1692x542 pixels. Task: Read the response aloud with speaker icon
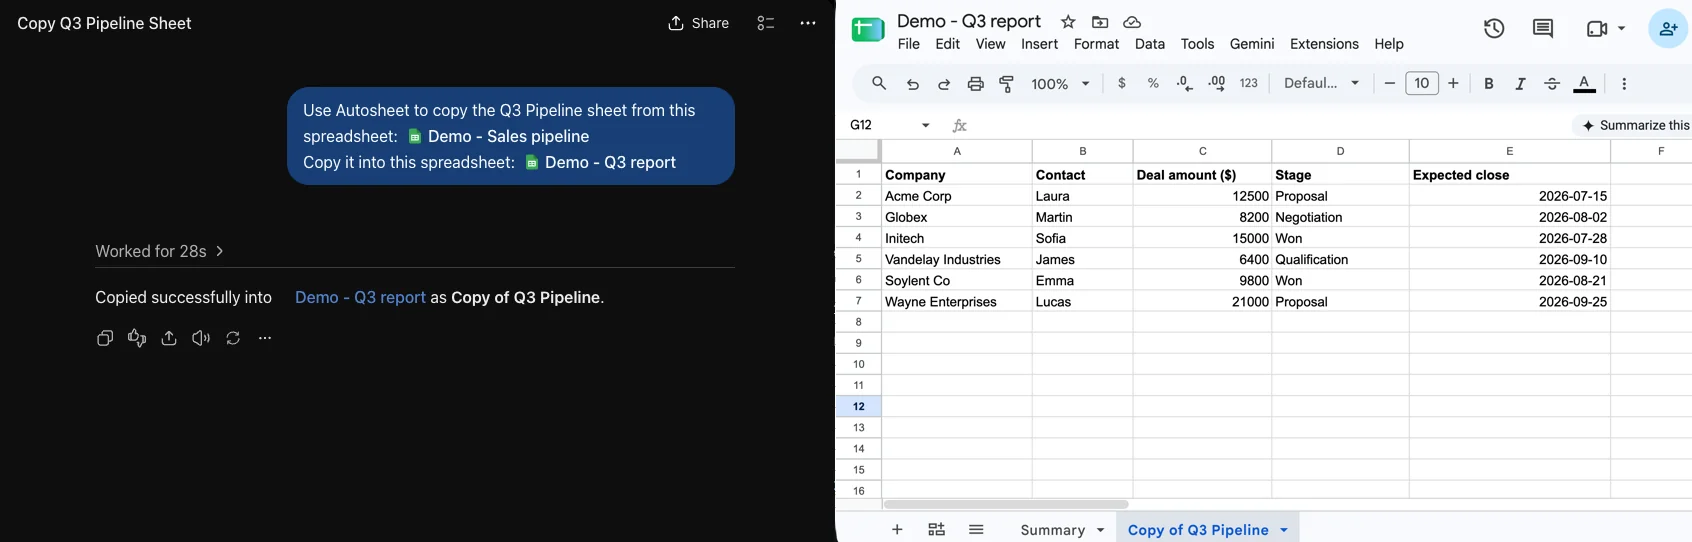[201, 338]
